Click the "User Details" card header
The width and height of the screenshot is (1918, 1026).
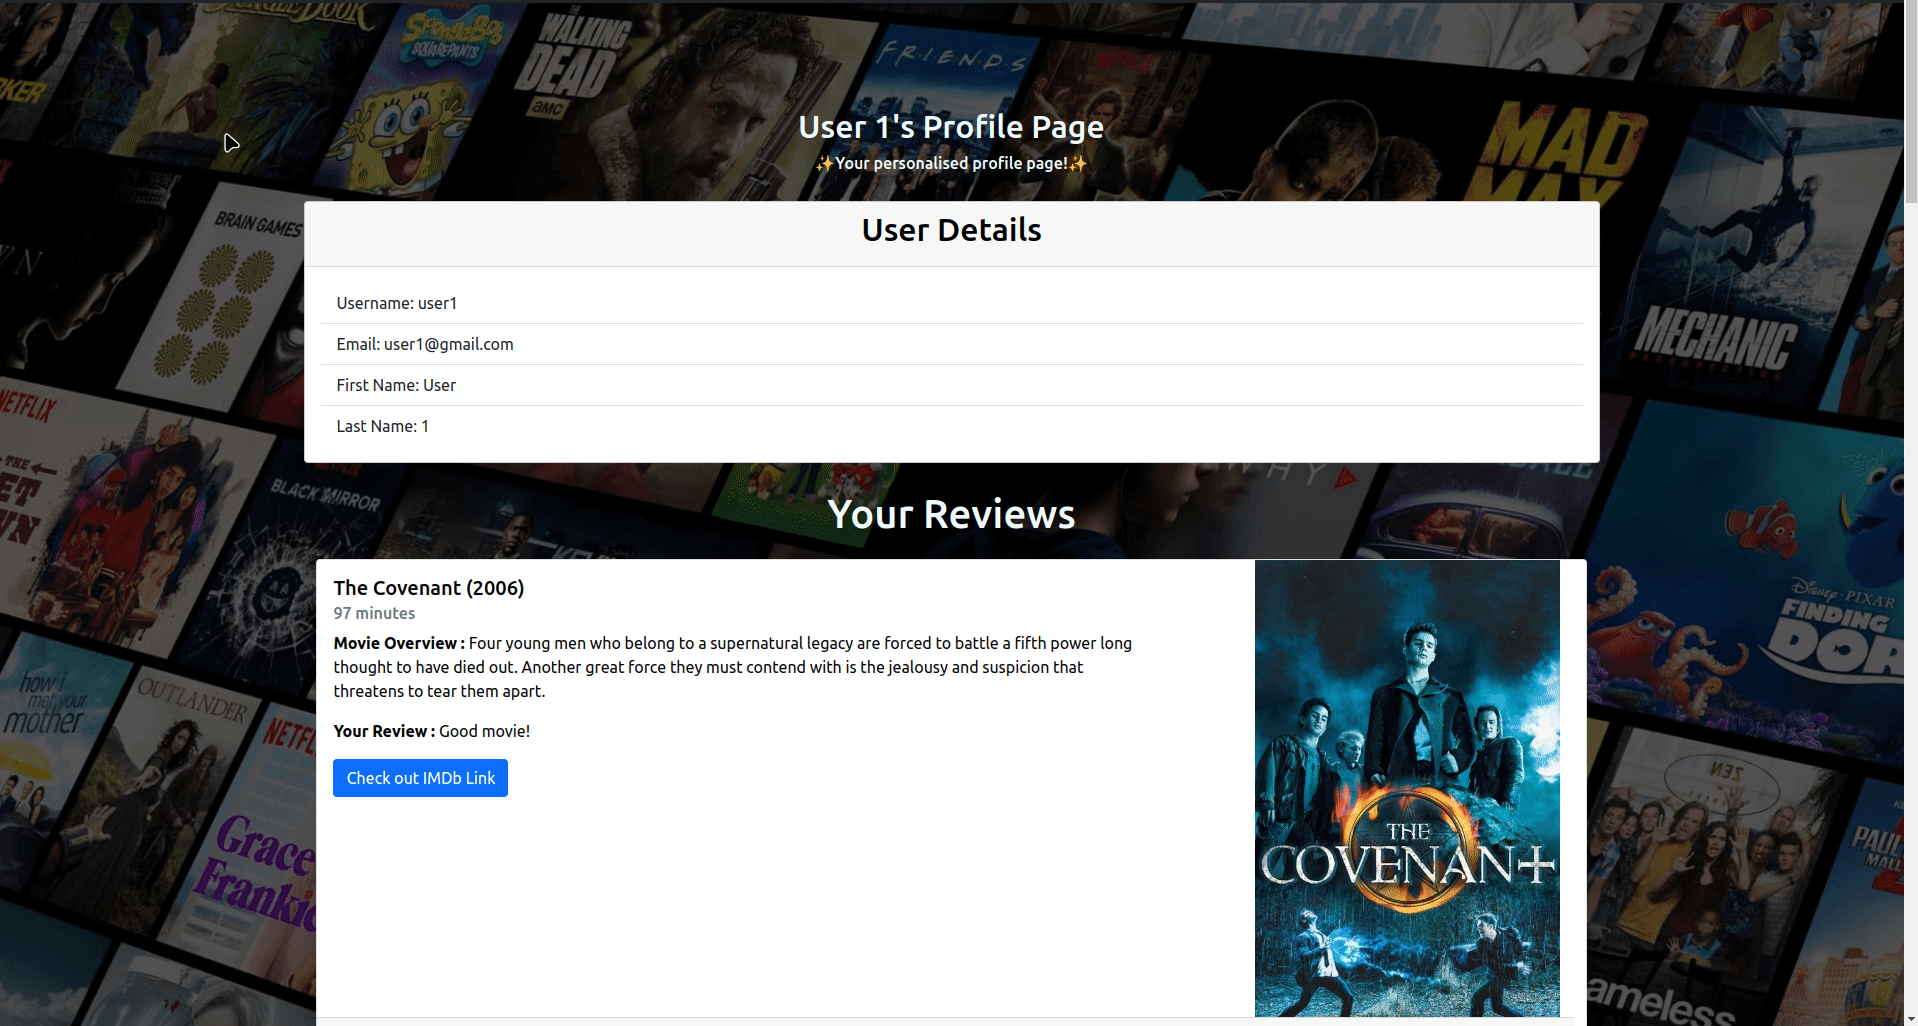click(x=951, y=234)
